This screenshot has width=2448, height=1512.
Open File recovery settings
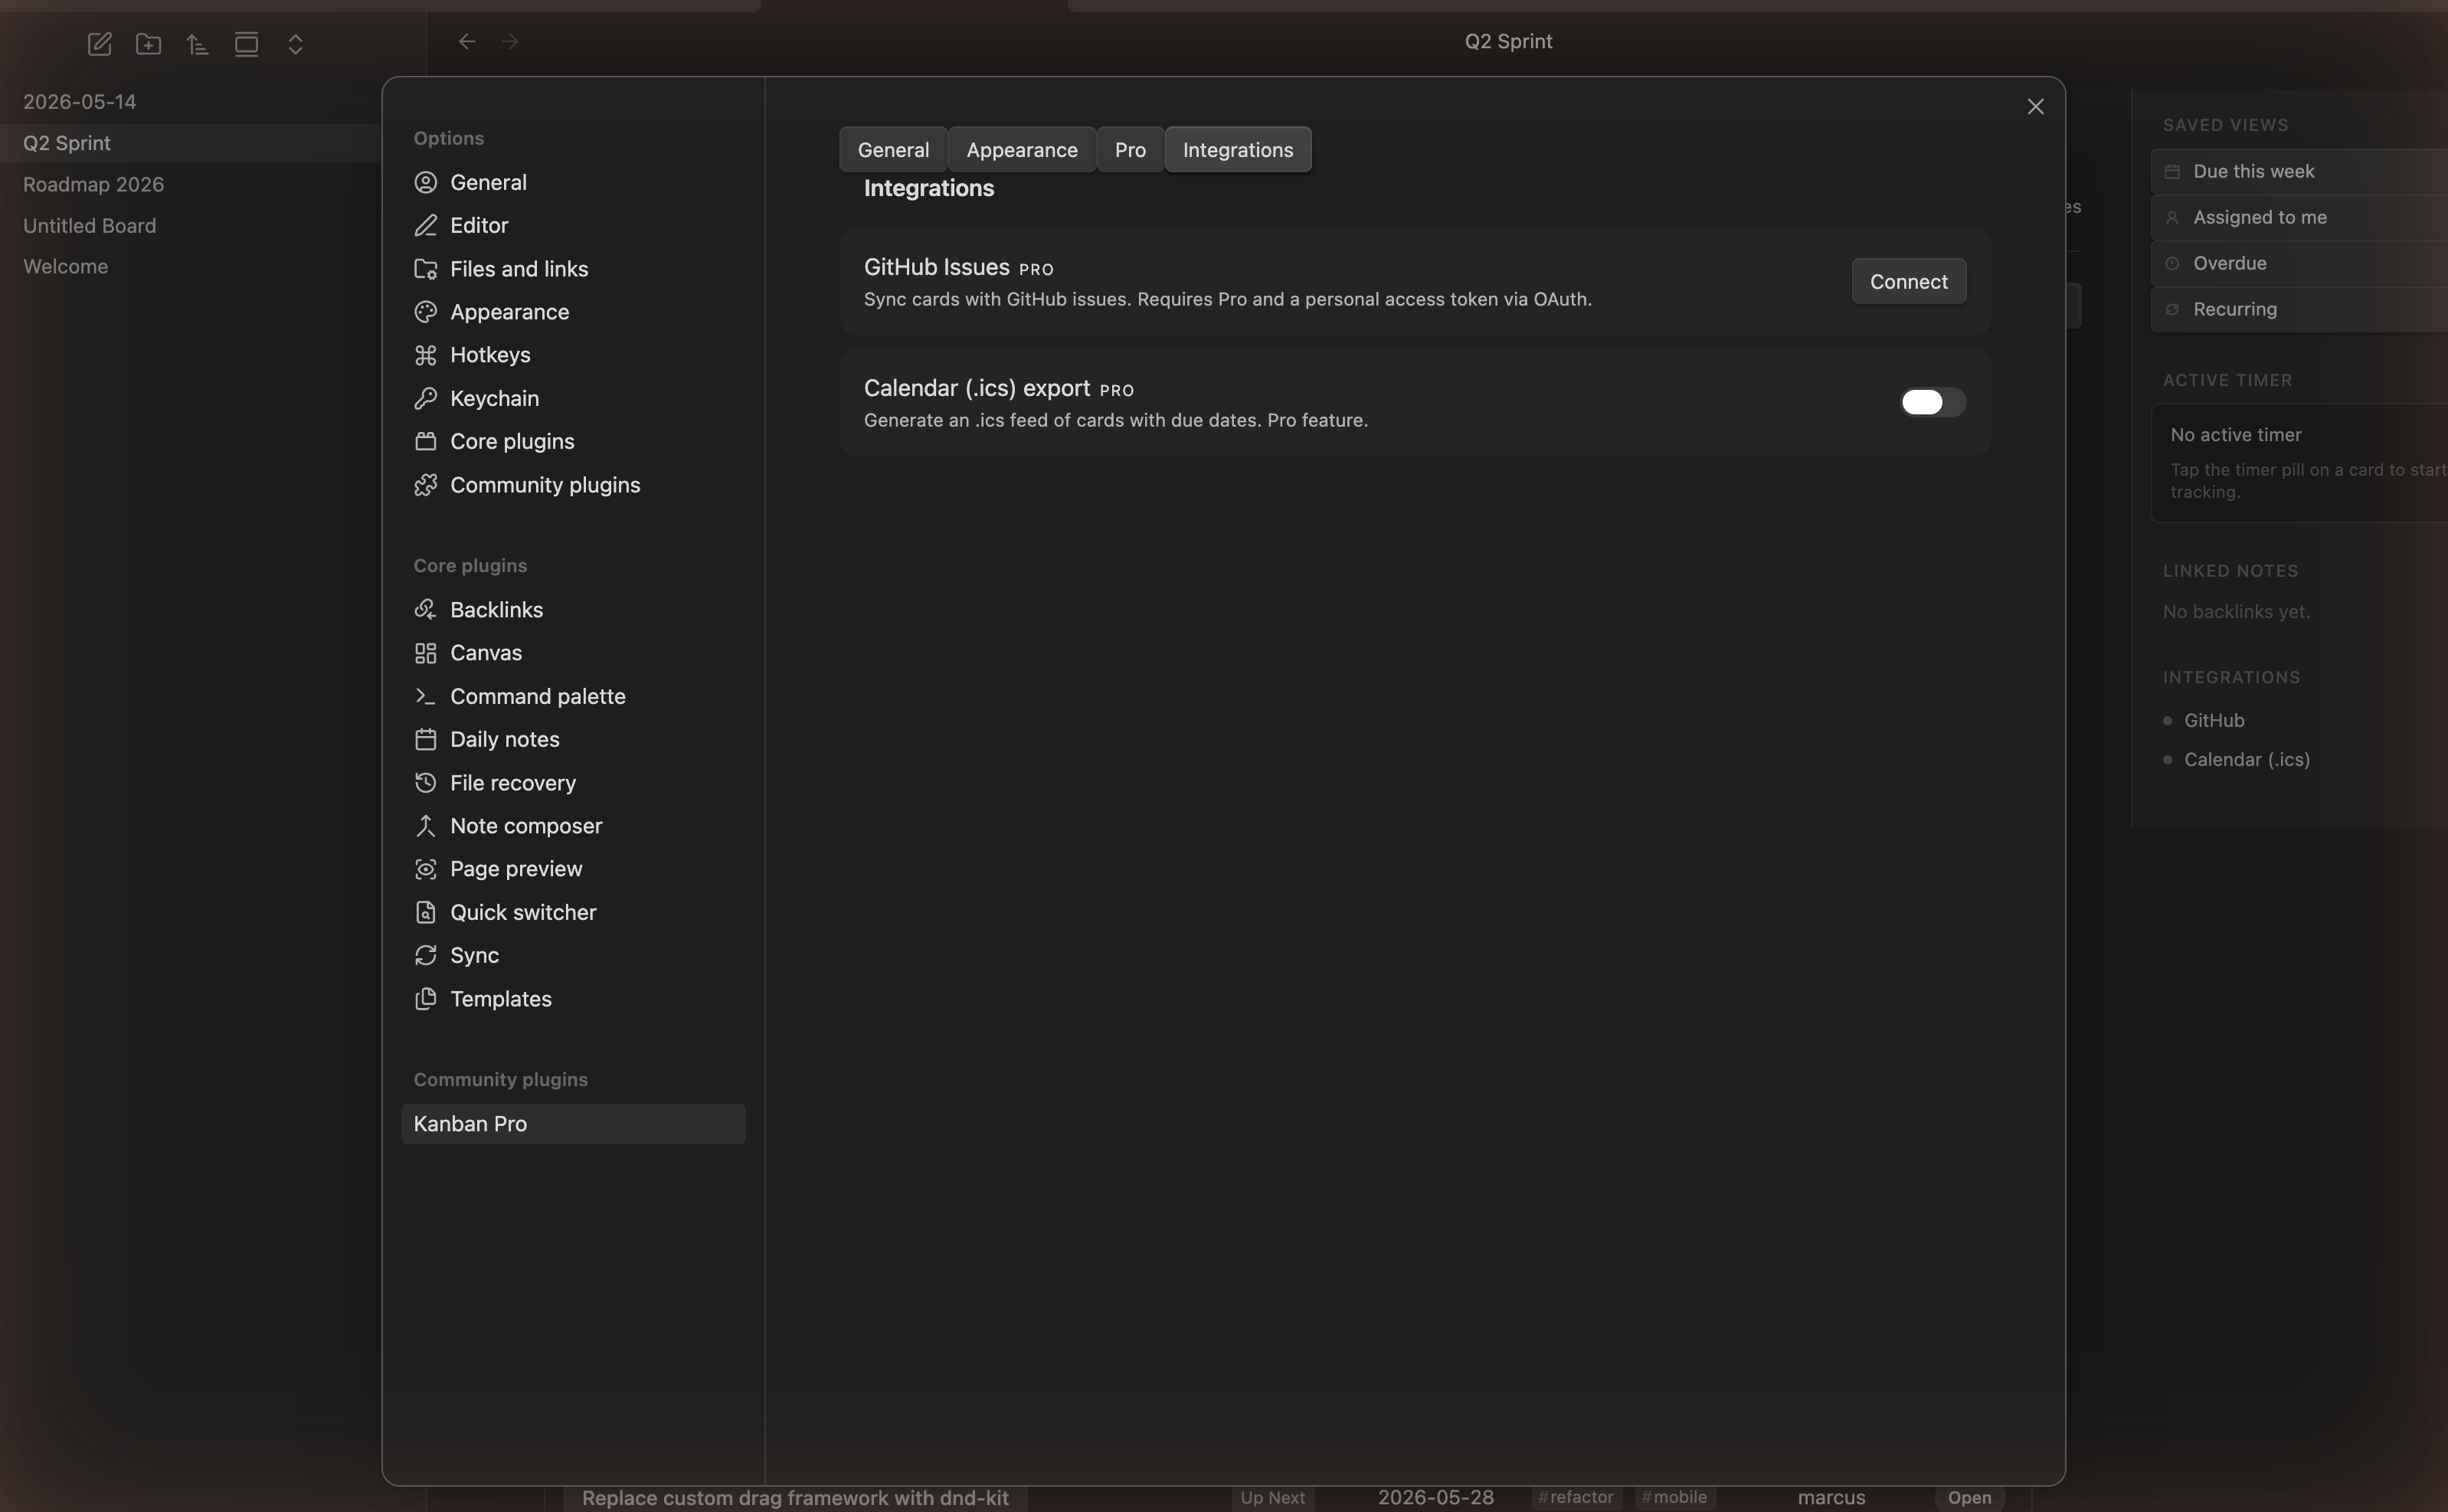[573, 783]
